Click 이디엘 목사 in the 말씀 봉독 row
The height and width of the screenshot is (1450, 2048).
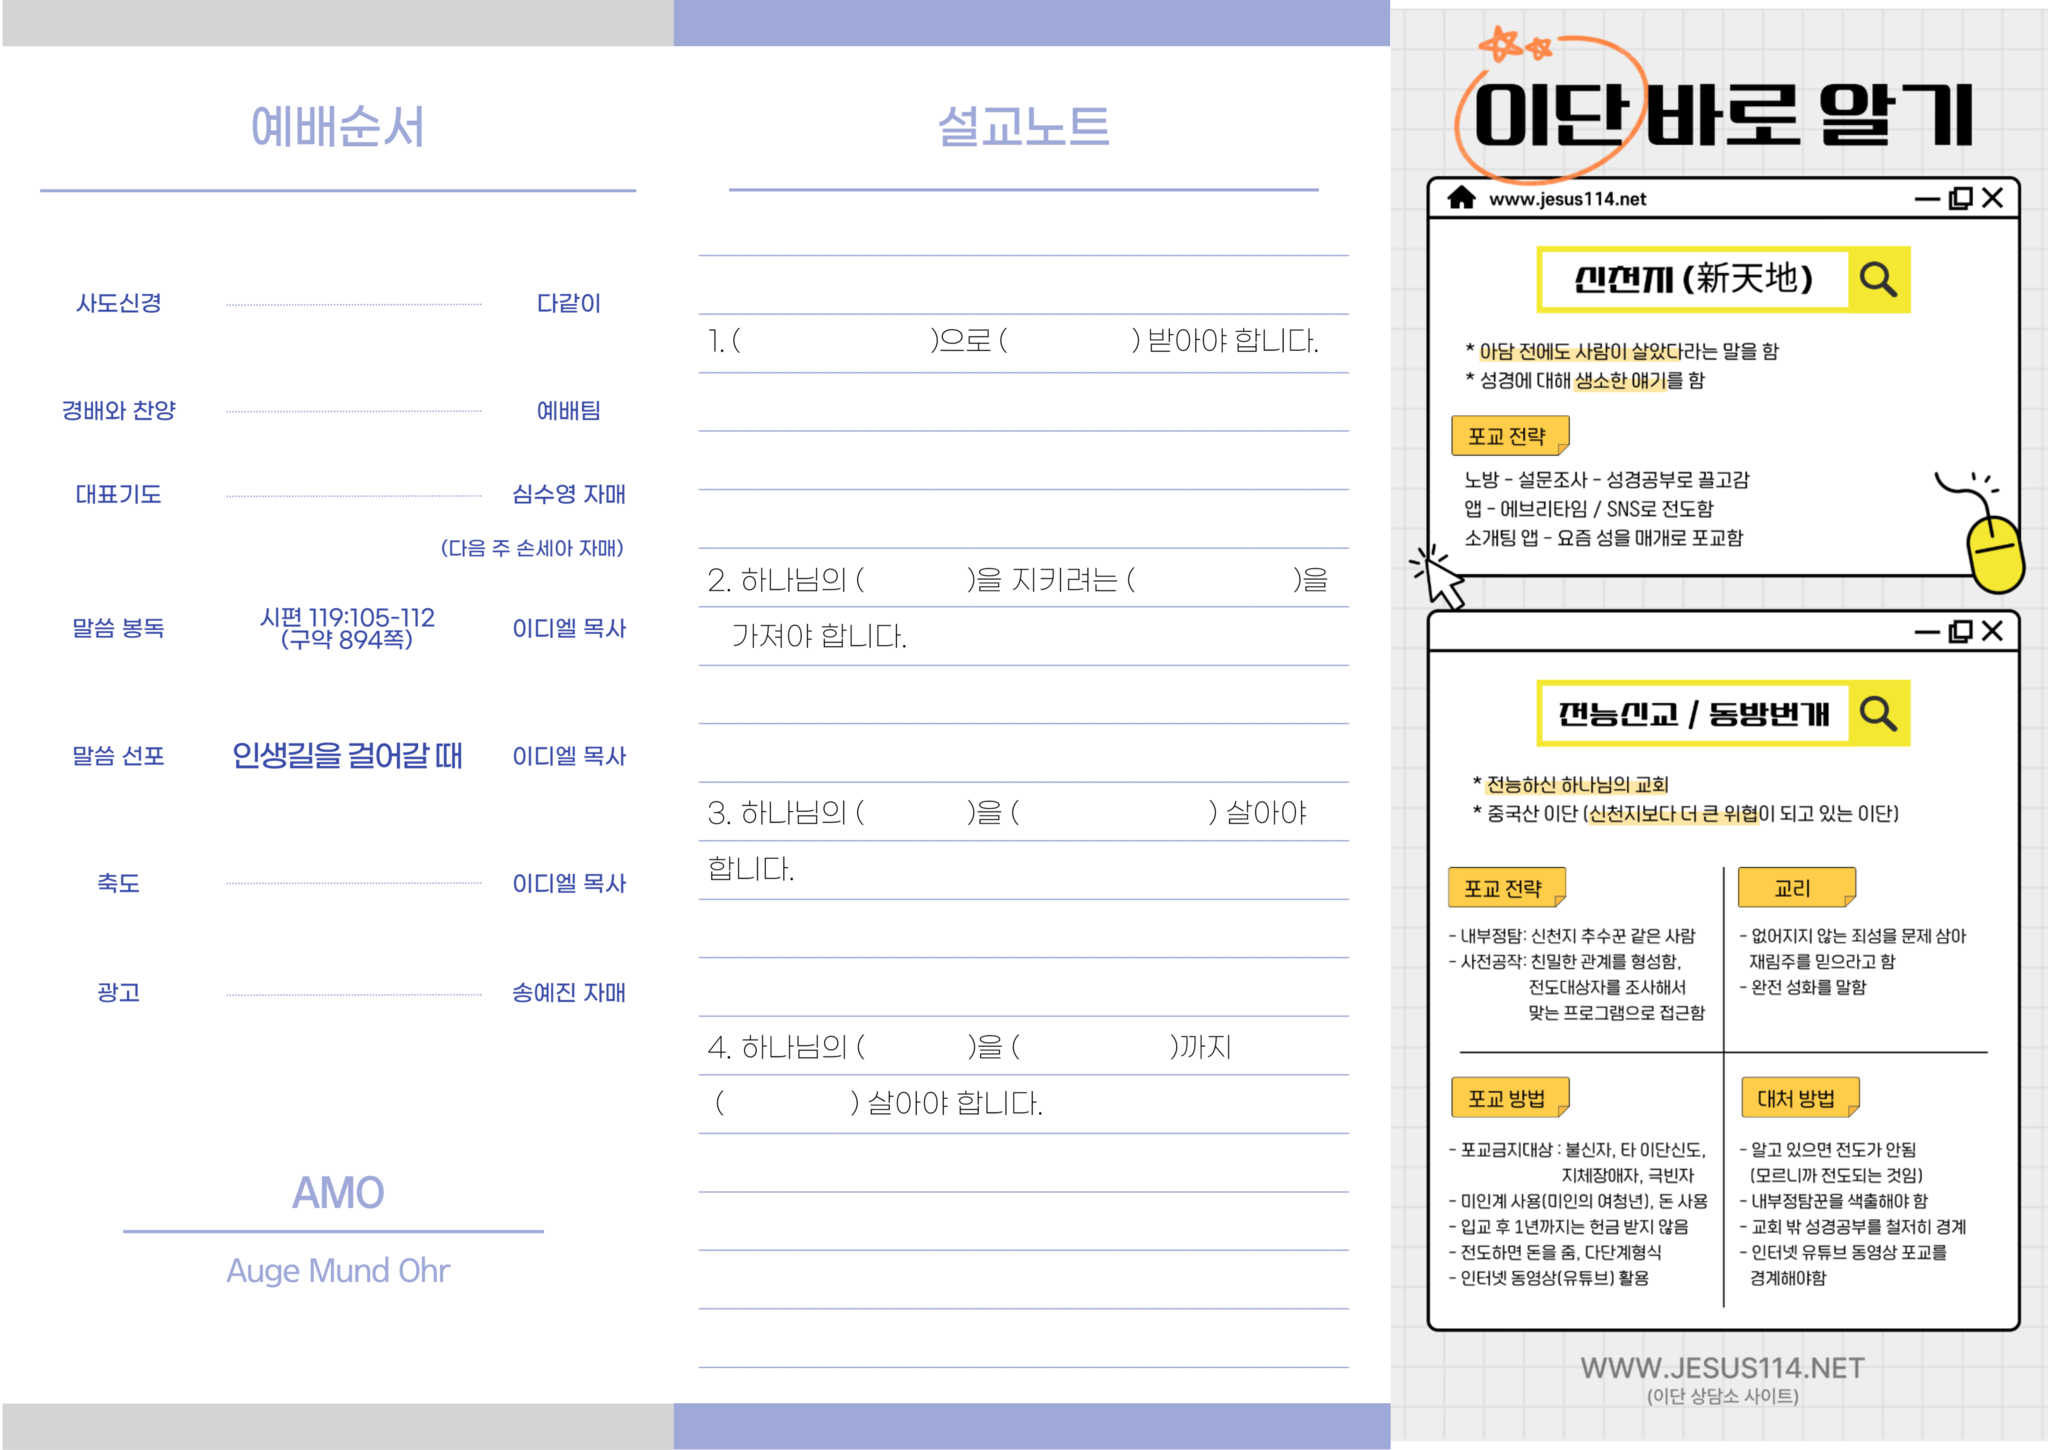pos(569,628)
